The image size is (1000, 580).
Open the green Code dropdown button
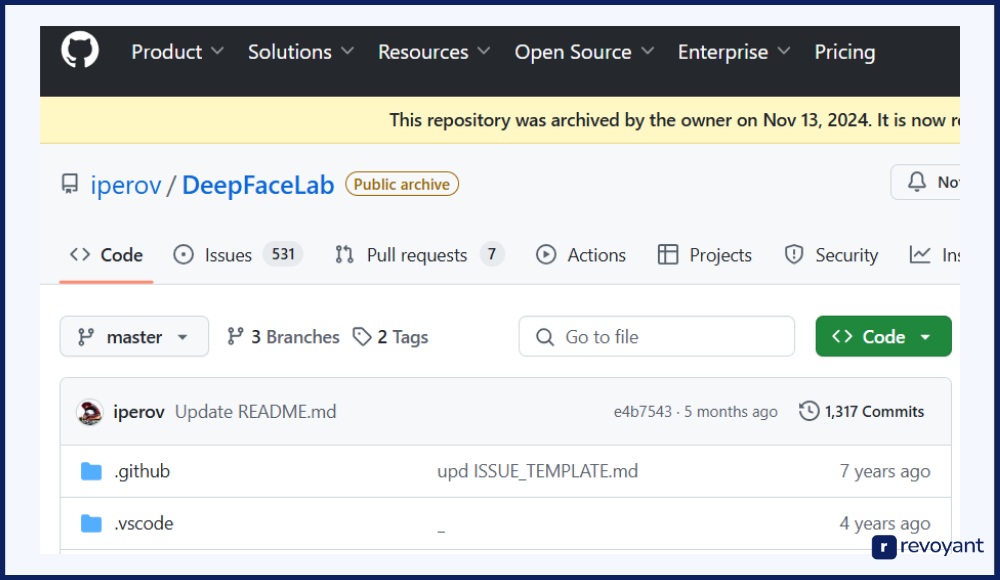pos(883,336)
